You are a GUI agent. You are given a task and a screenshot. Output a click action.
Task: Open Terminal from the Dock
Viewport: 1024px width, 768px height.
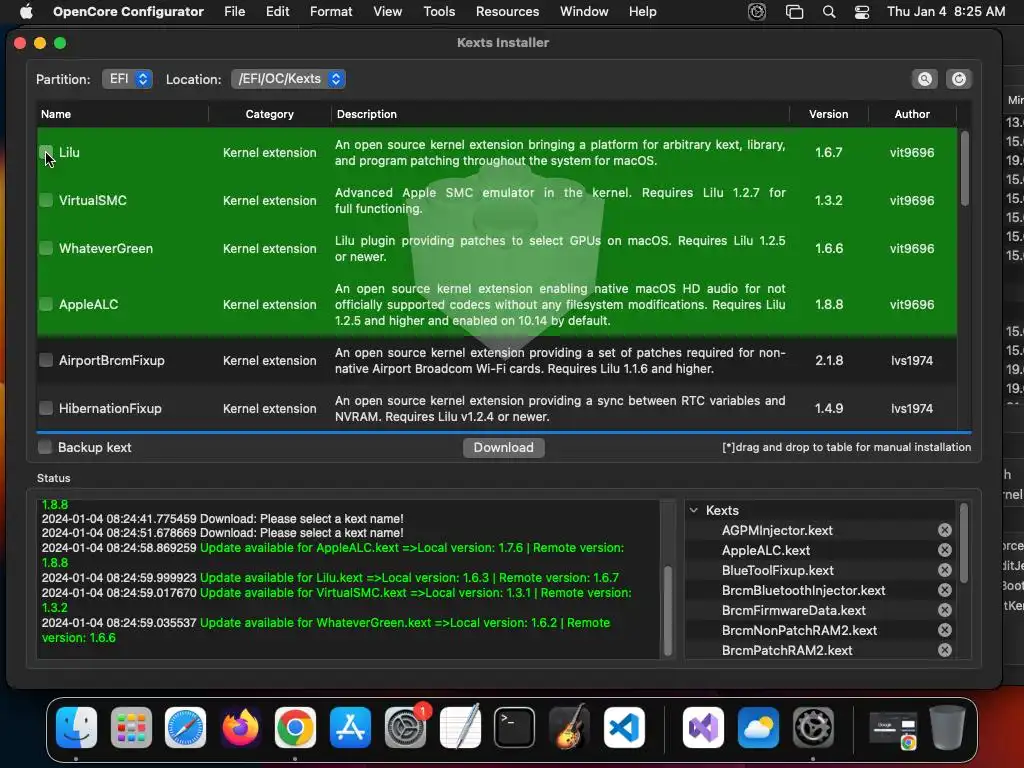pyautogui.click(x=515, y=727)
